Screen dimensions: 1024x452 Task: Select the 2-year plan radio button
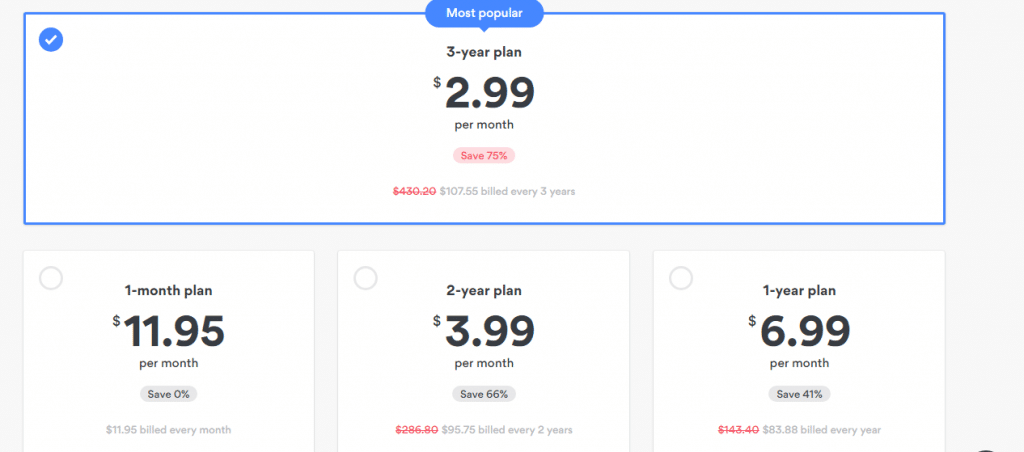click(x=366, y=278)
